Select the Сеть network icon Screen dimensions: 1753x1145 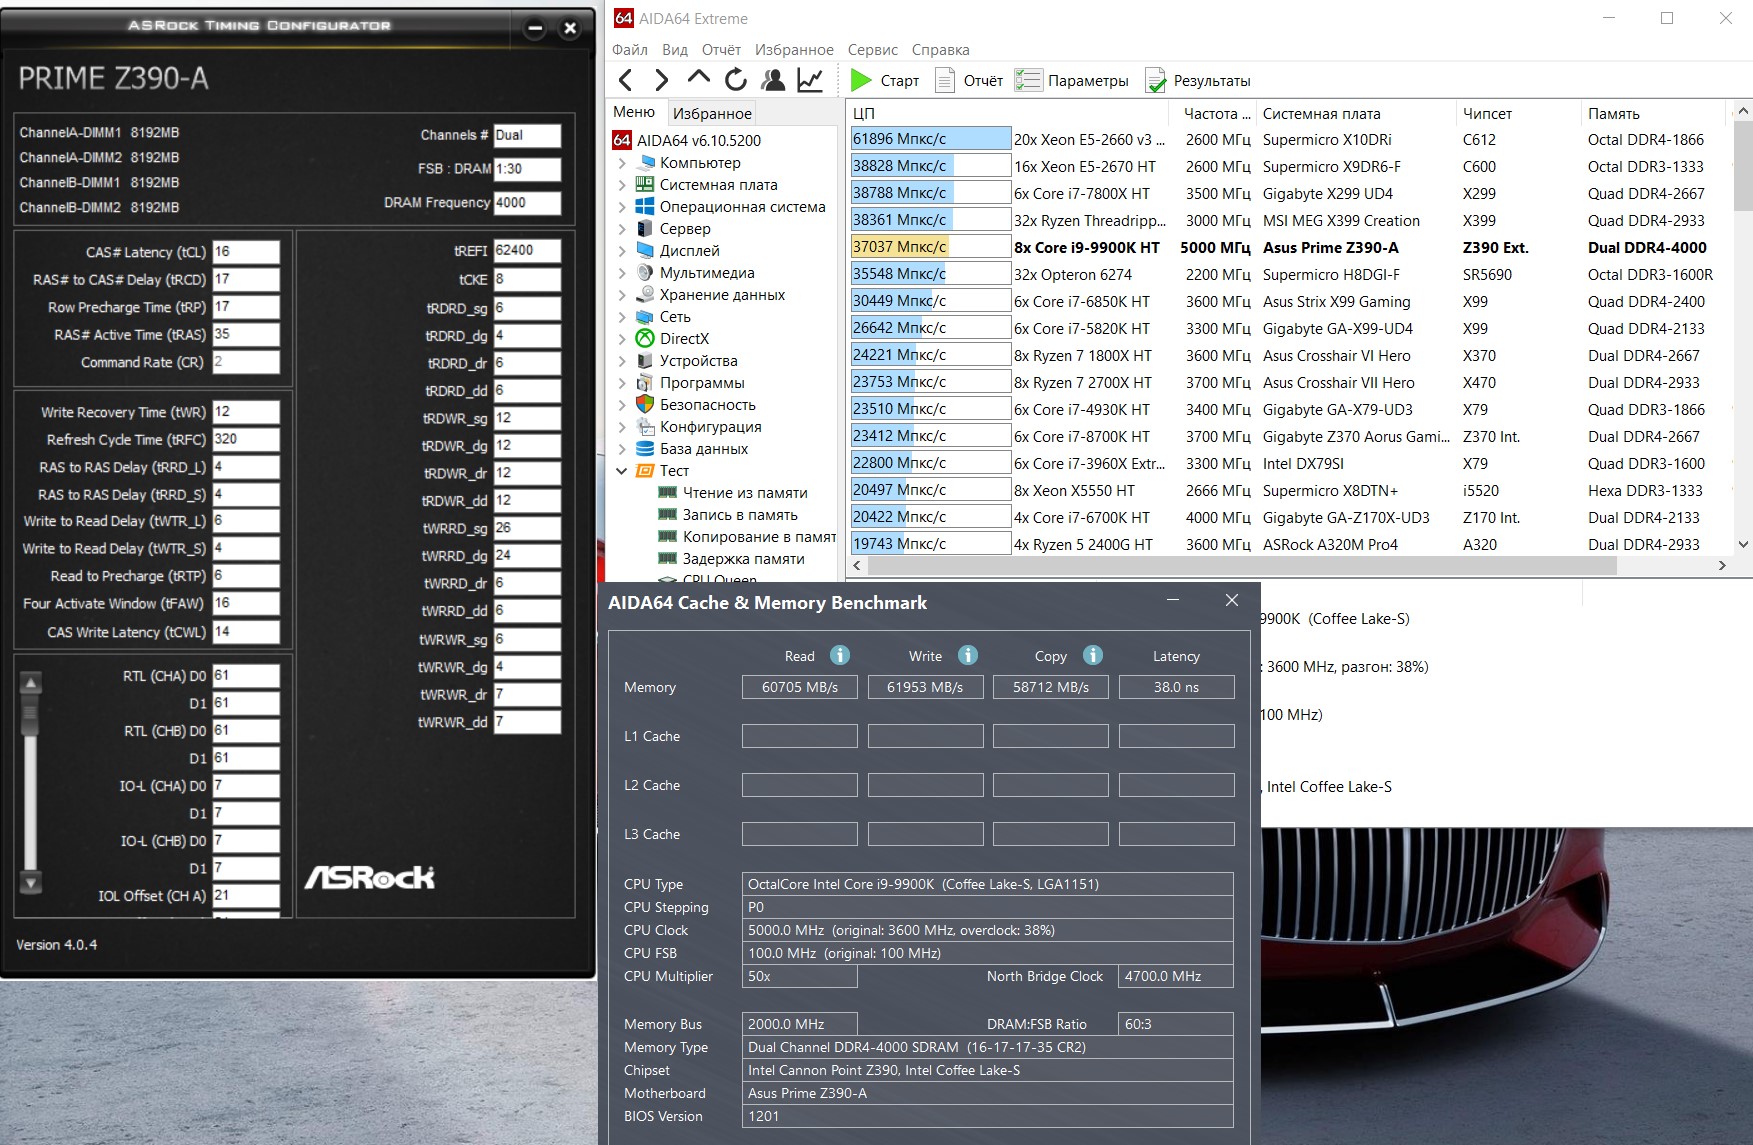pos(646,316)
